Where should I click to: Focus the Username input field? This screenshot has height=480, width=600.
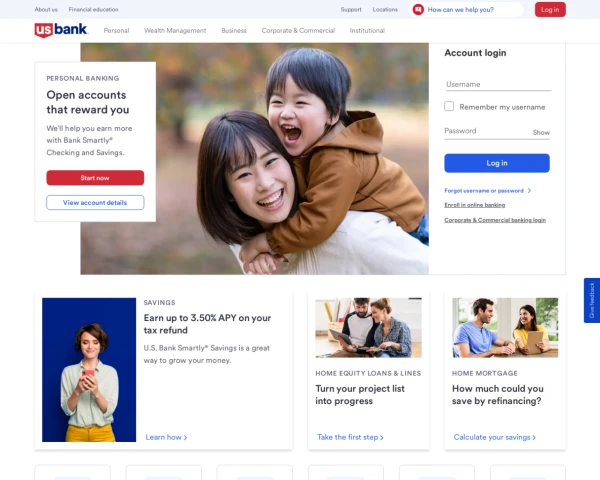(498, 84)
